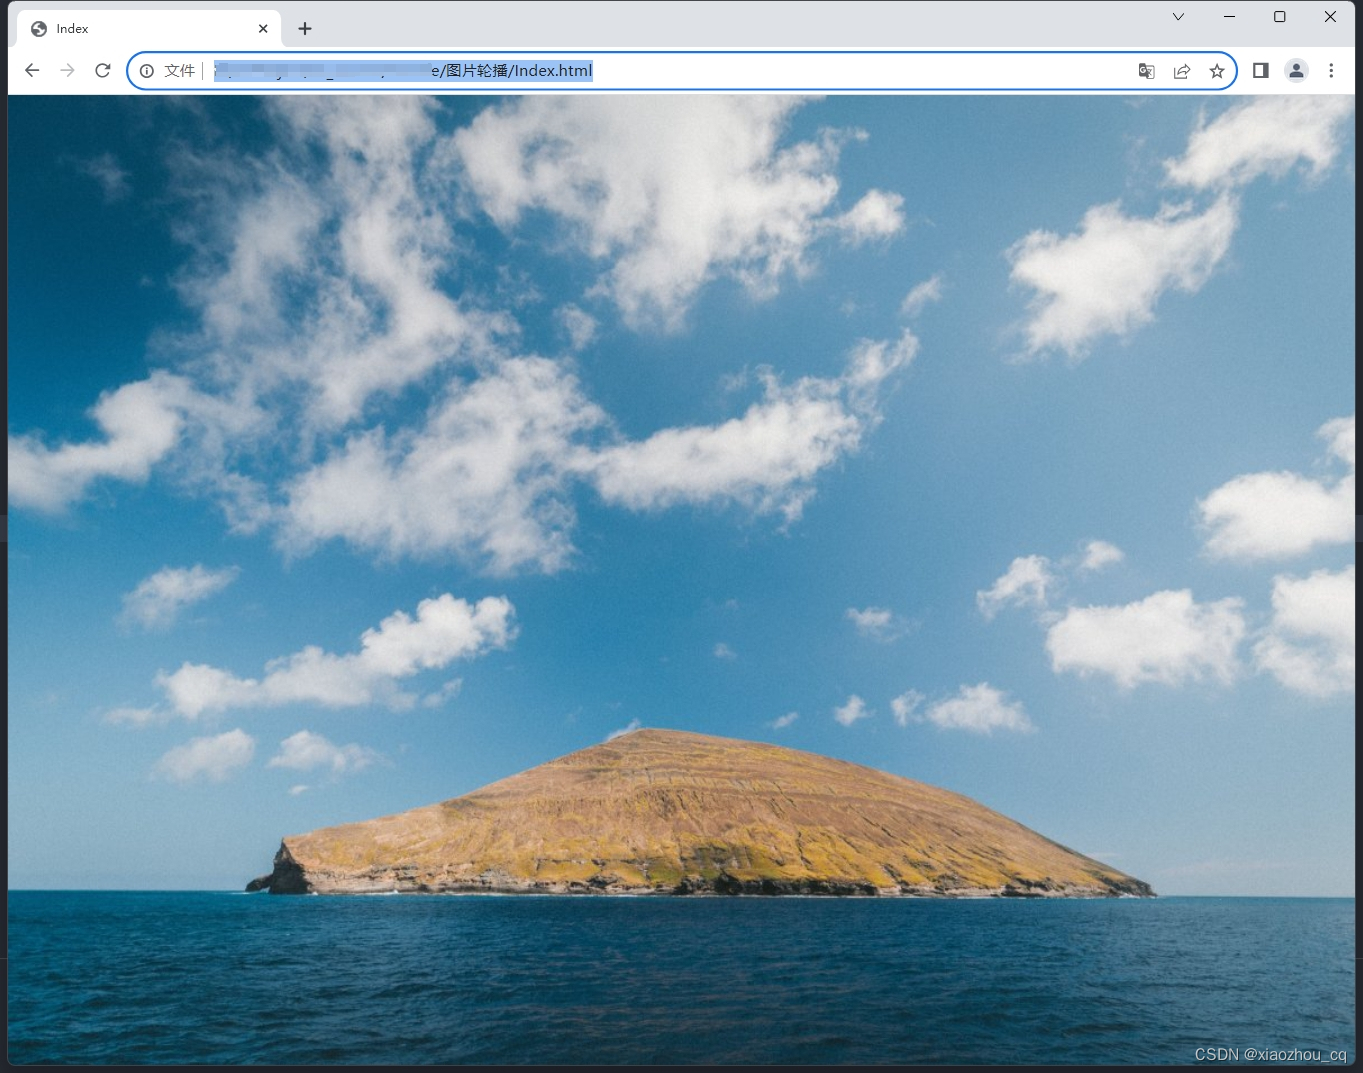Open the Chrome three-dot menu
The image size is (1363, 1073).
pos(1331,70)
